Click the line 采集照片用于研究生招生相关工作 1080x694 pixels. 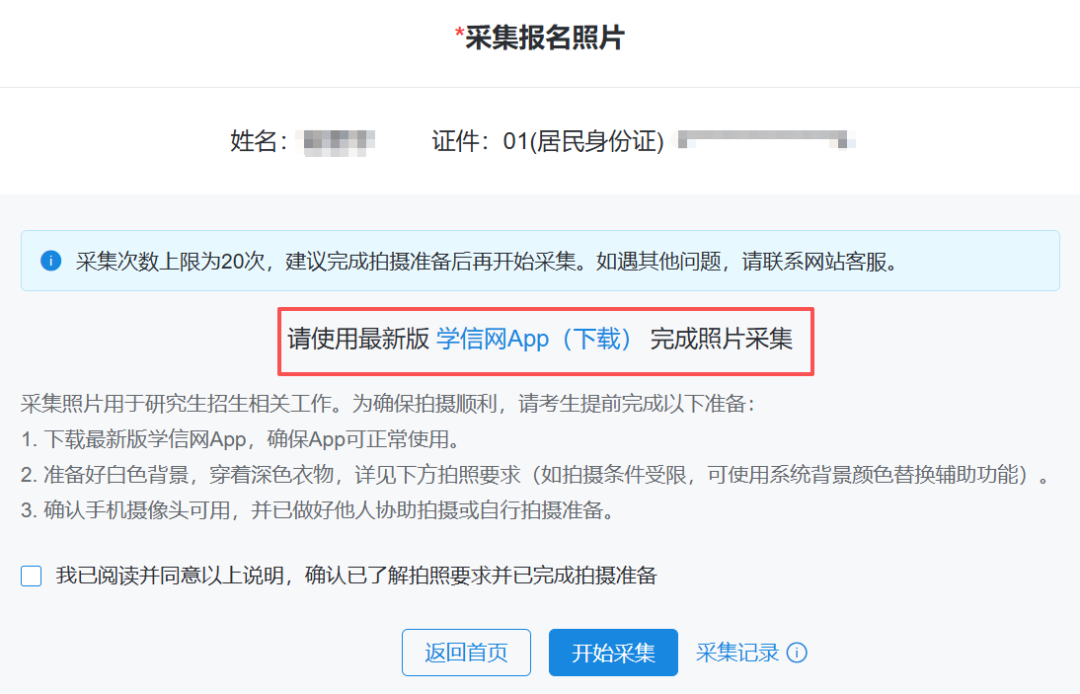tap(388, 403)
